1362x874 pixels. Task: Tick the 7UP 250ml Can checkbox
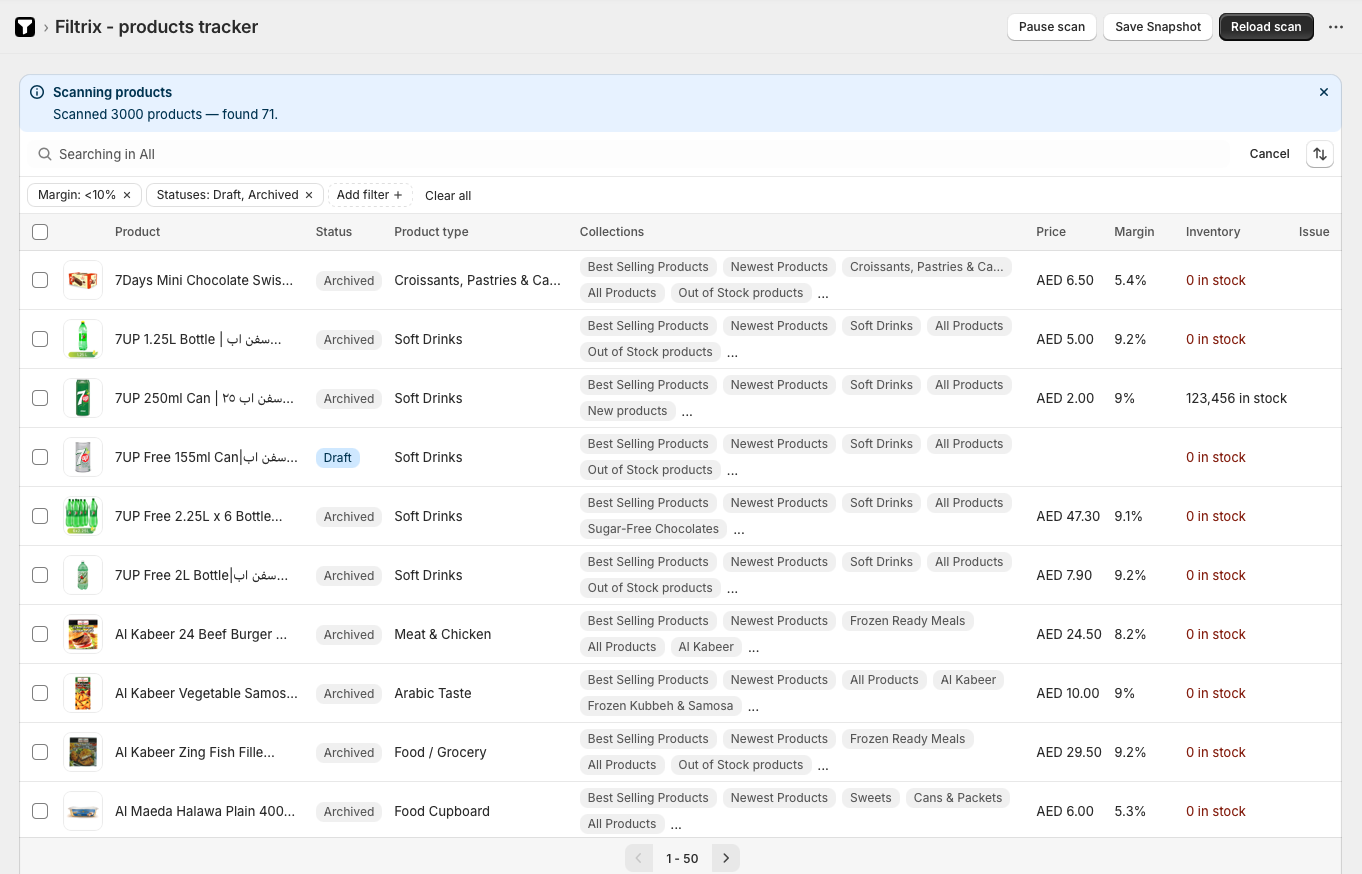(x=40, y=398)
